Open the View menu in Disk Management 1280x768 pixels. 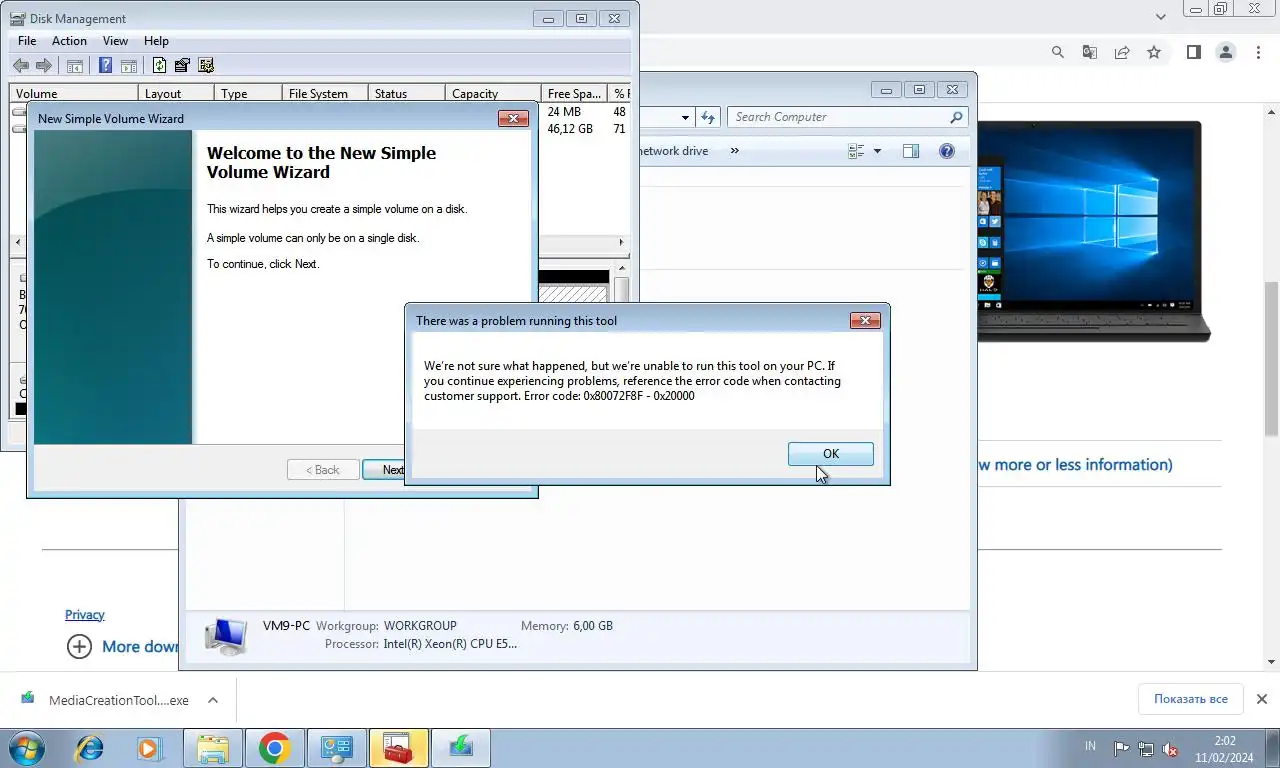click(x=115, y=41)
